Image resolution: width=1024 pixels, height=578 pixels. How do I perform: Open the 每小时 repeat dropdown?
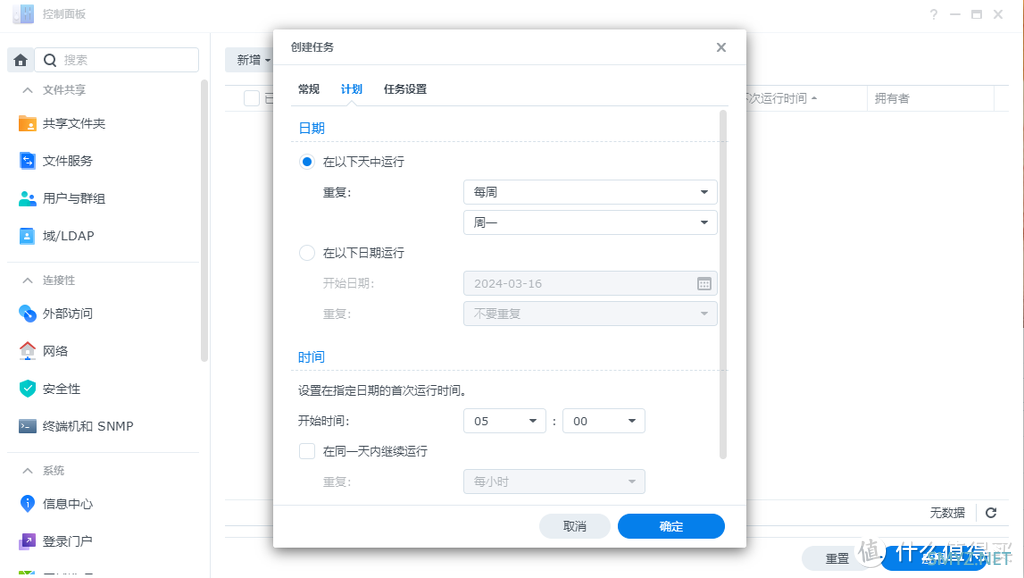coord(554,481)
